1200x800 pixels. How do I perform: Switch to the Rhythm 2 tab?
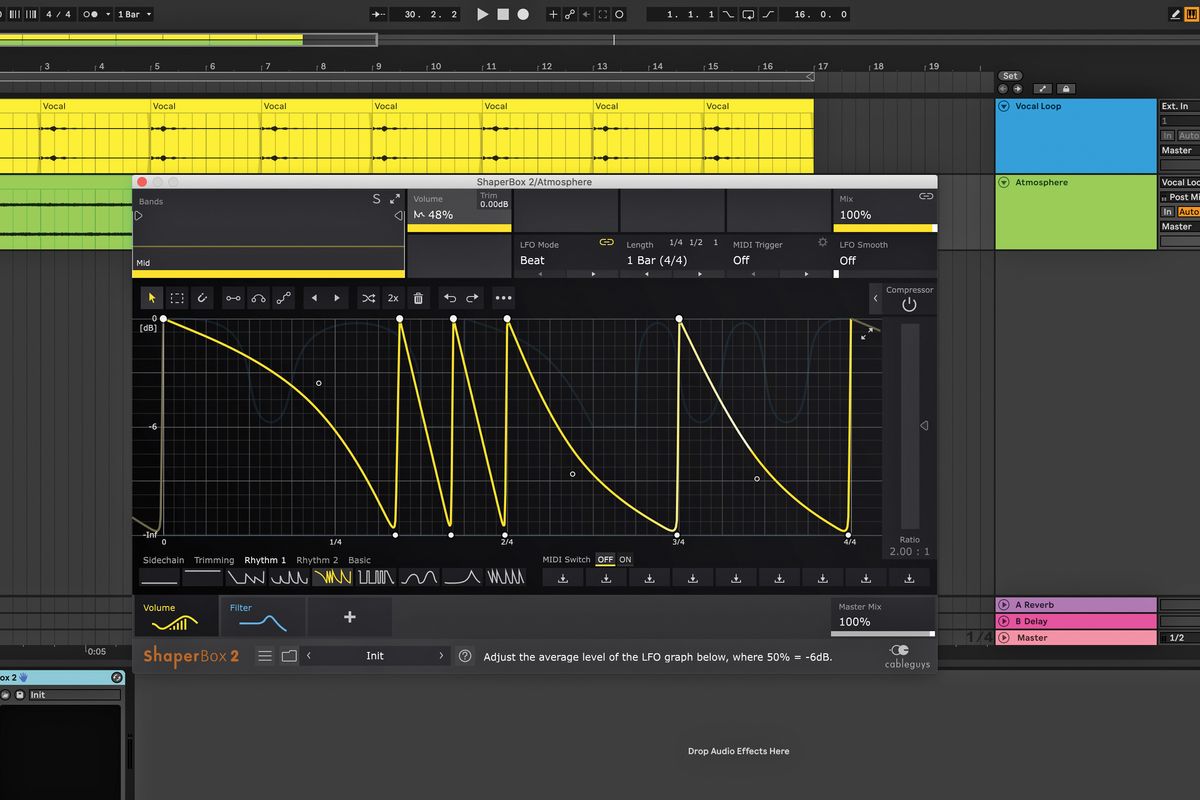317,560
